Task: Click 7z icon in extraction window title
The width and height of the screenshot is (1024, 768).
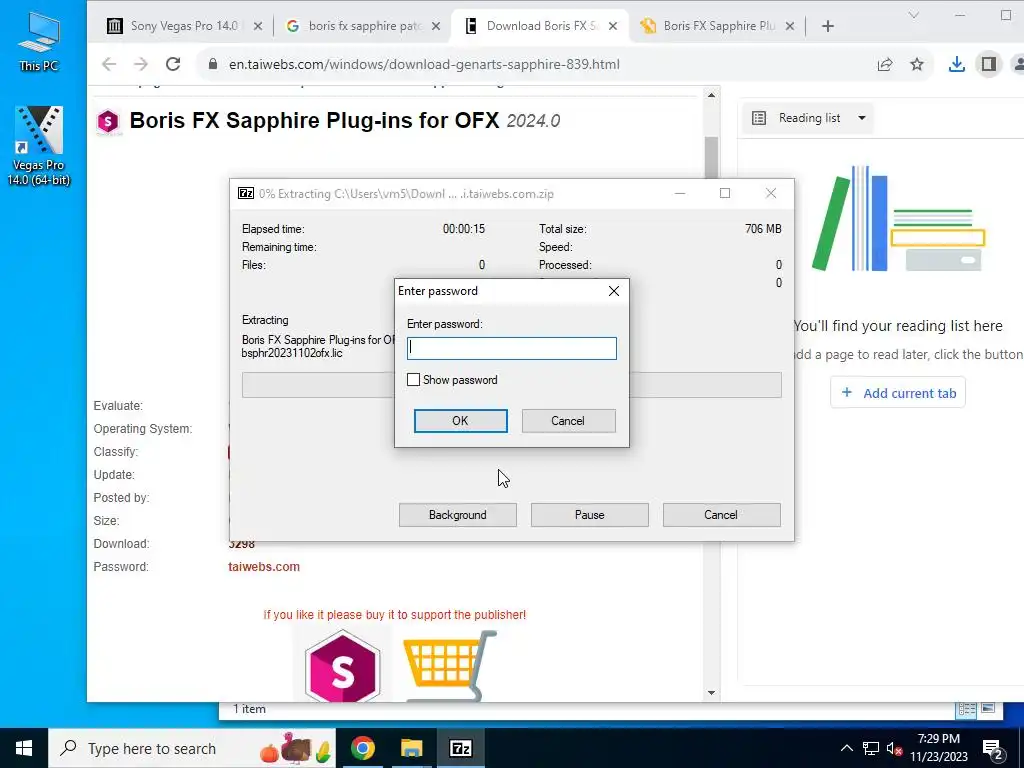Action: 246,193
